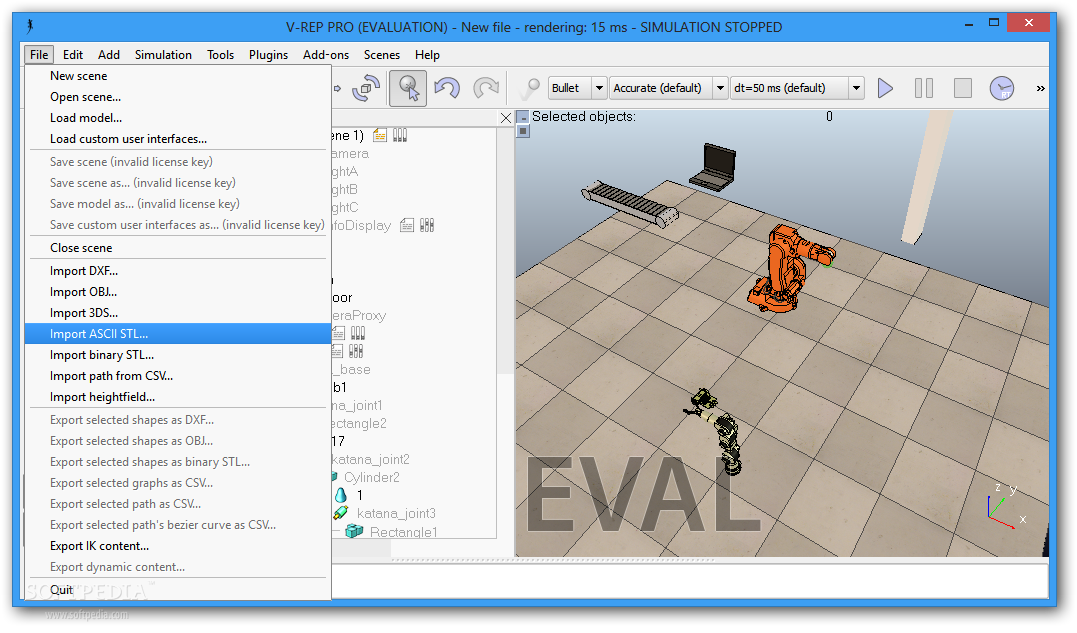Close the scene hierarchy panel
This screenshot has height=633, width=1077.
506,118
